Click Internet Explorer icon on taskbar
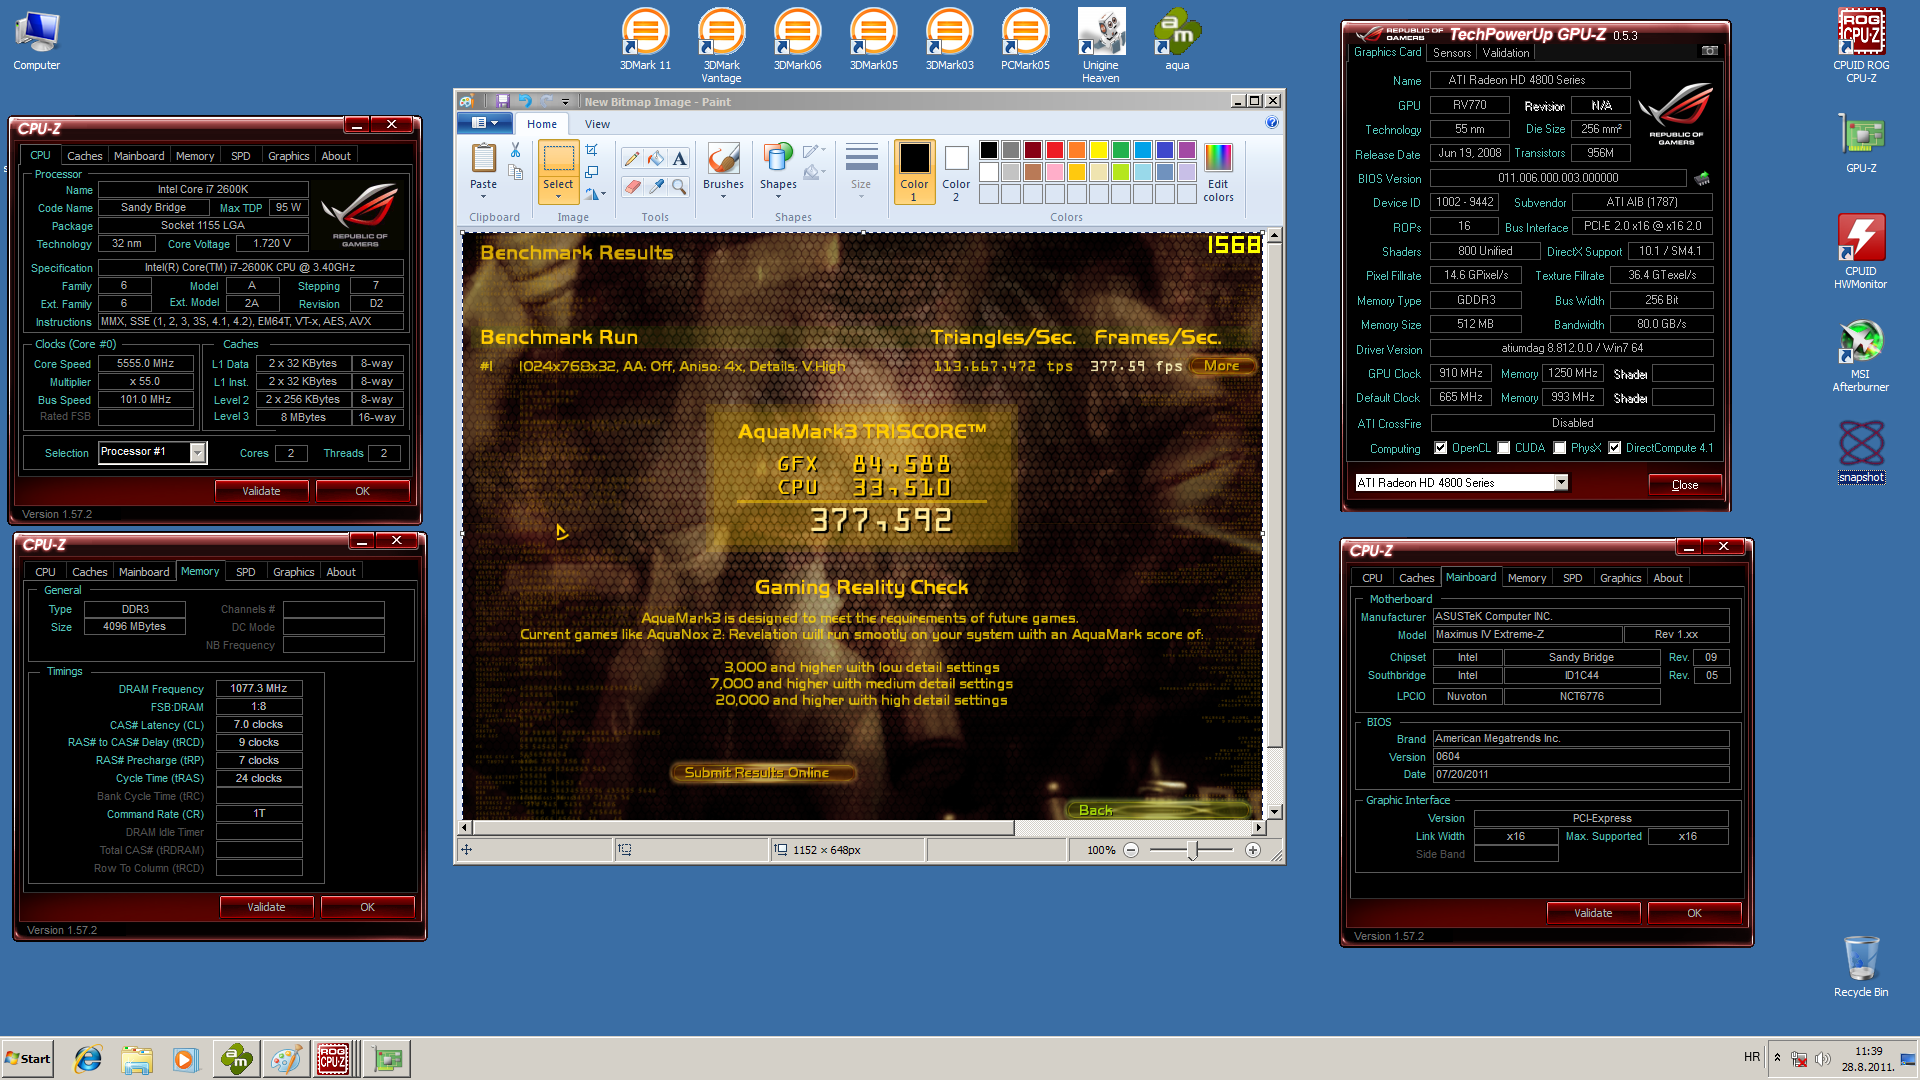Screen dimensions: 1920x1080 [88, 1059]
